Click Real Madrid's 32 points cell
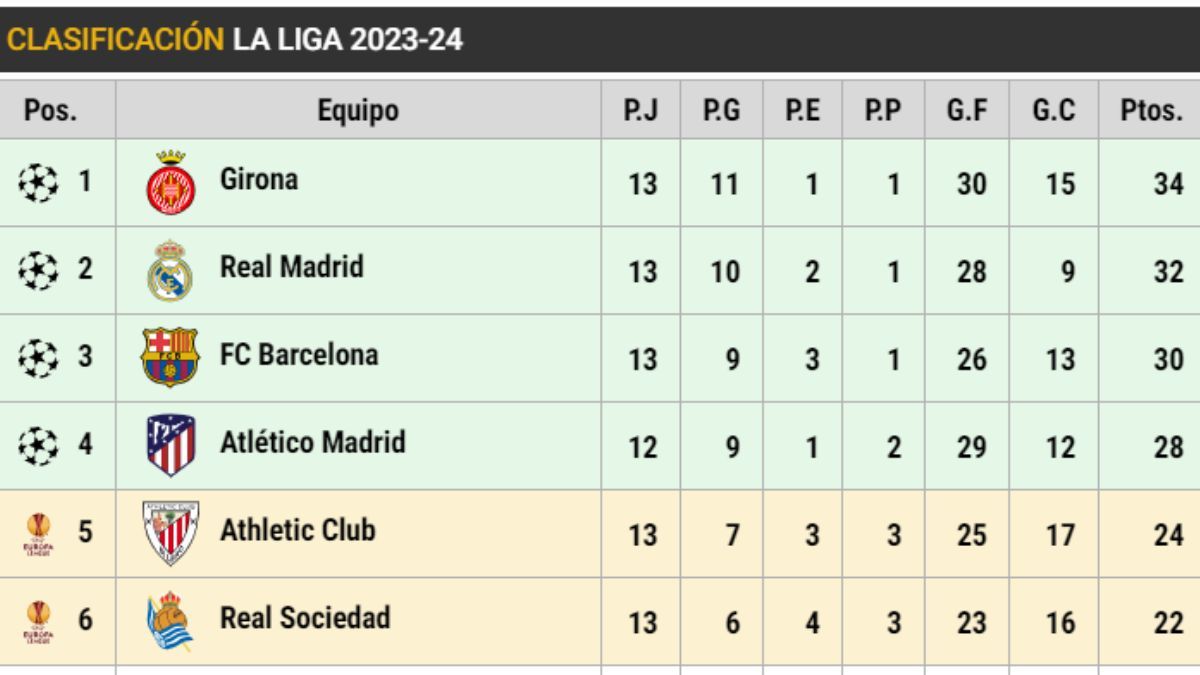Screen dimensions: 1200x675 click(x=1167, y=271)
